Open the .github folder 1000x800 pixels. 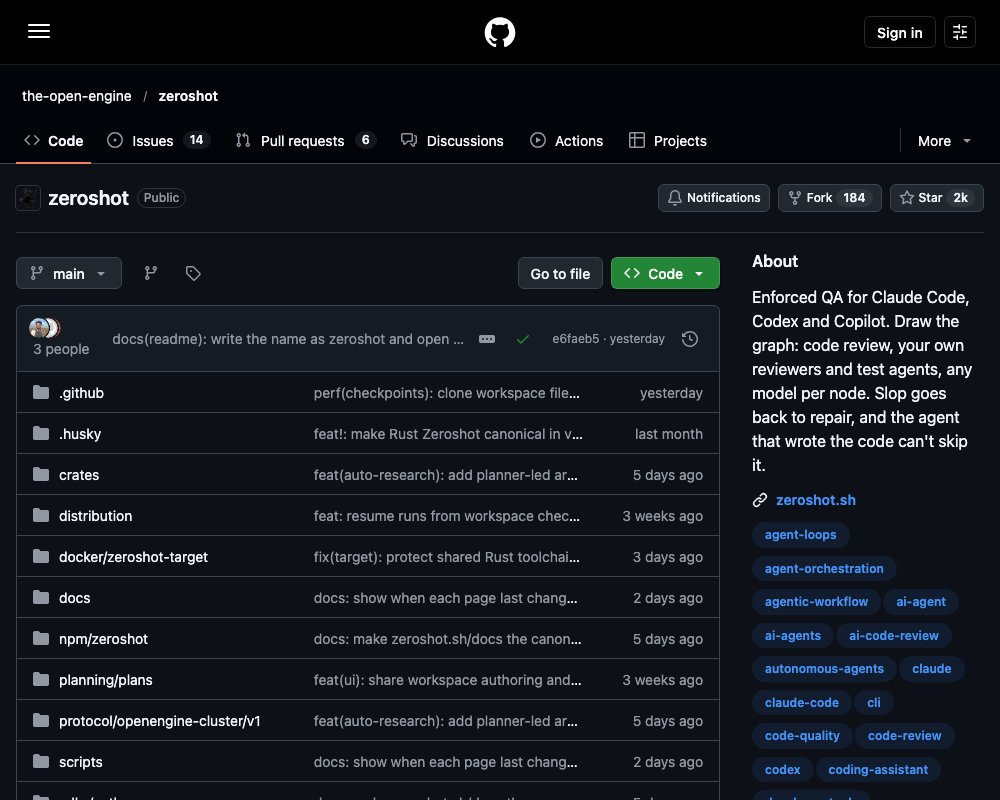pos(81,393)
